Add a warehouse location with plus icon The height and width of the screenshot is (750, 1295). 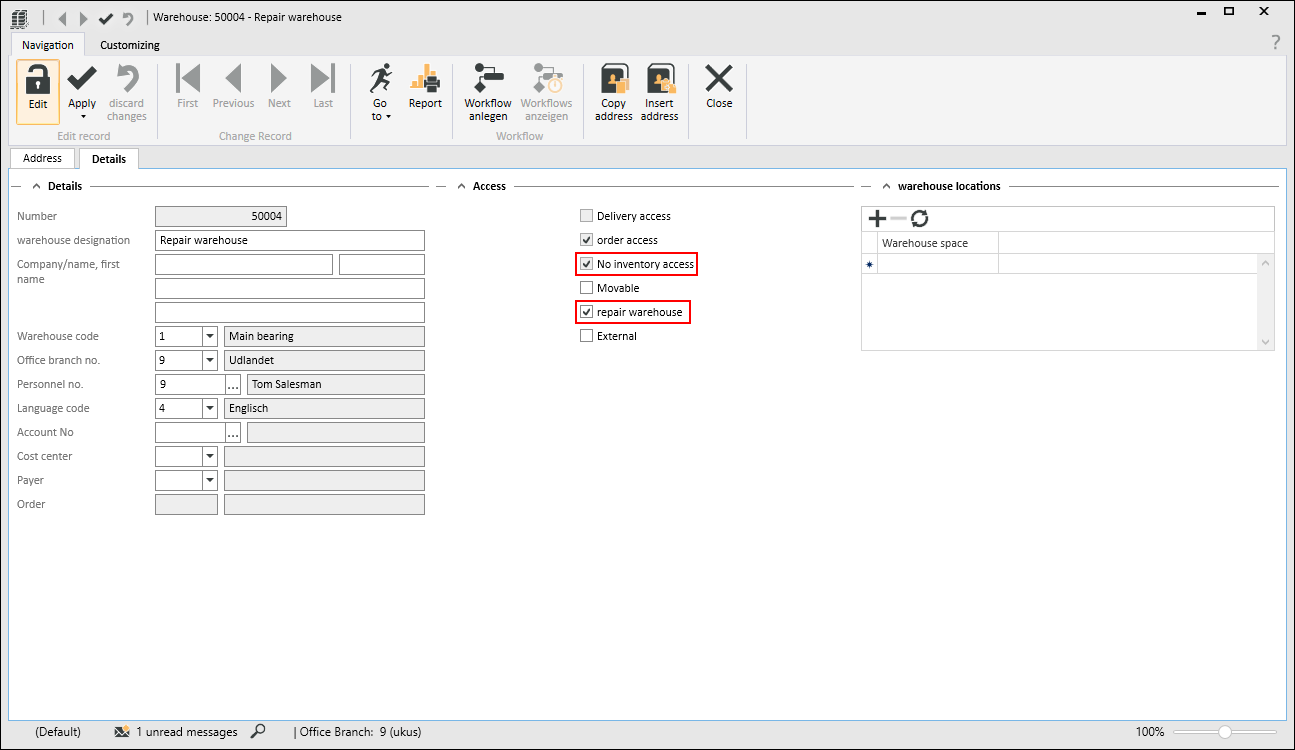(x=877, y=219)
